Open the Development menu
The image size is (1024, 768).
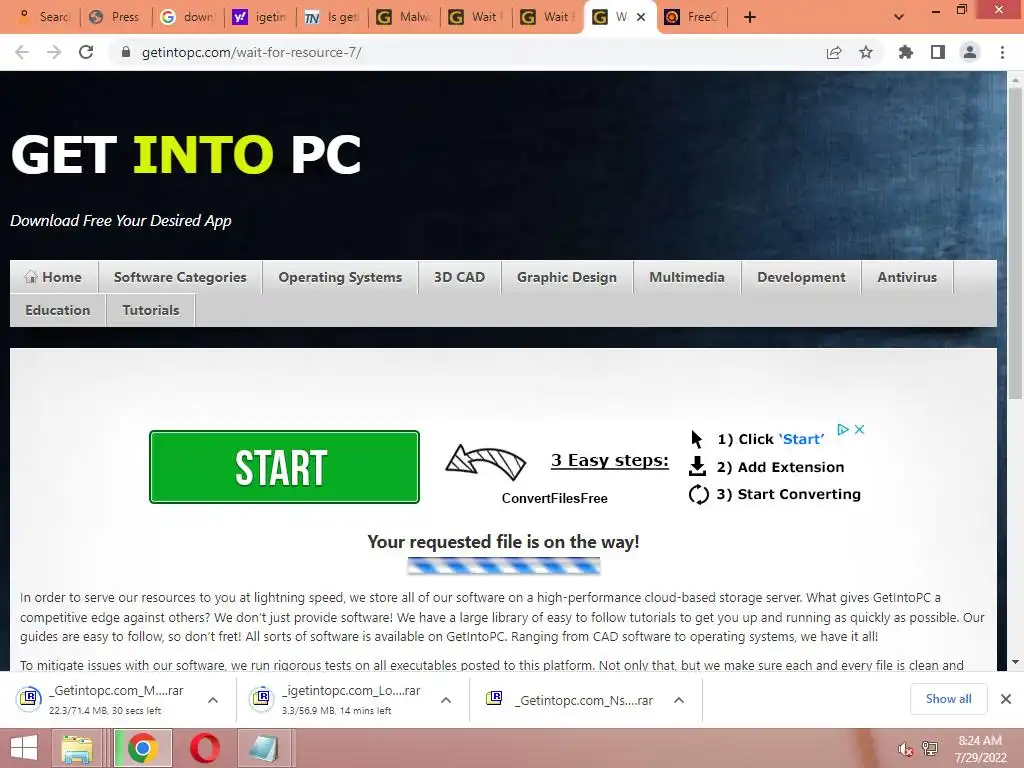click(x=801, y=277)
